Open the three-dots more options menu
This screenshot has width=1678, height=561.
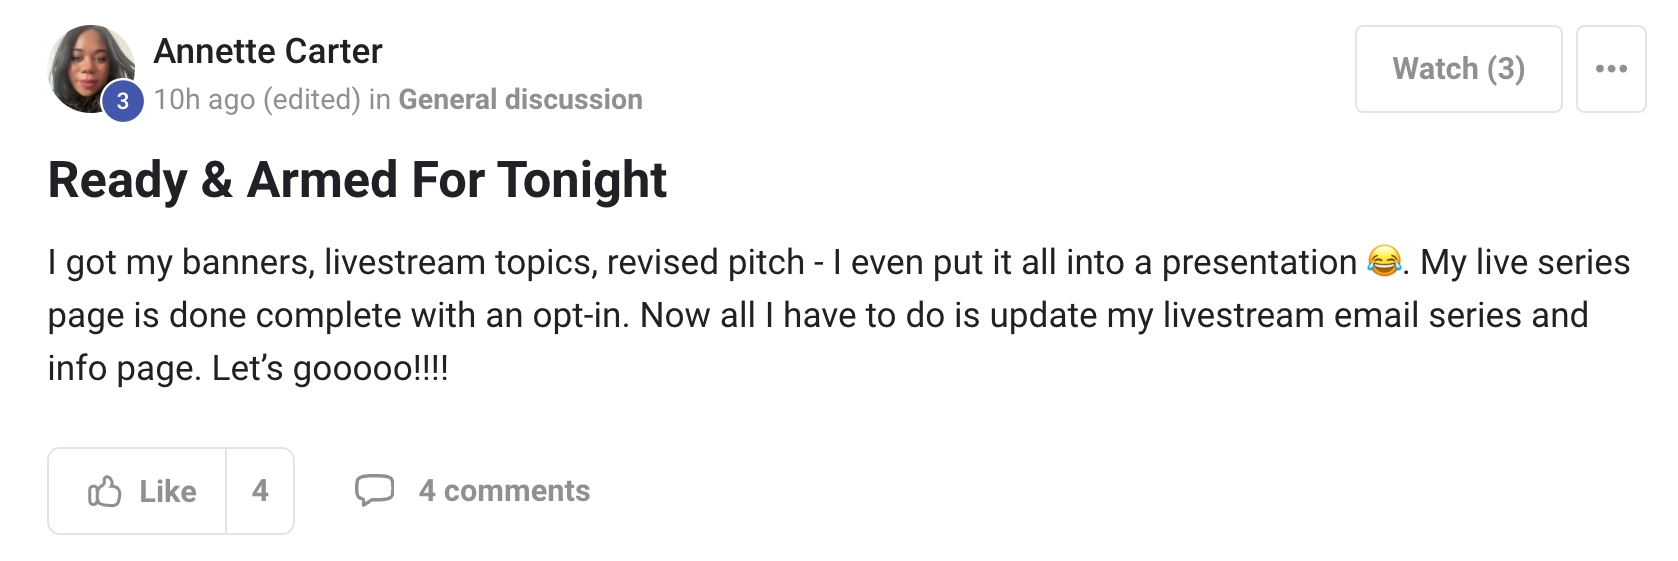coord(1610,69)
